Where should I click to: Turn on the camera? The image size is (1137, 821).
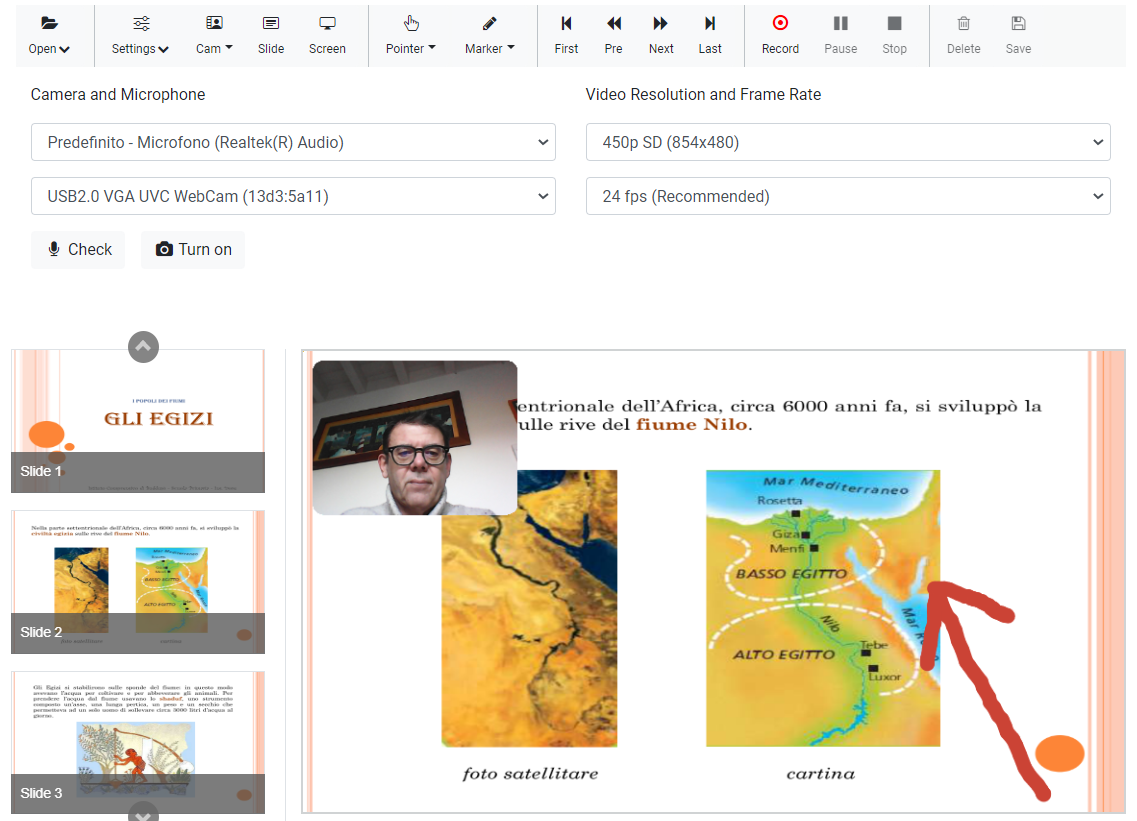tap(193, 249)
